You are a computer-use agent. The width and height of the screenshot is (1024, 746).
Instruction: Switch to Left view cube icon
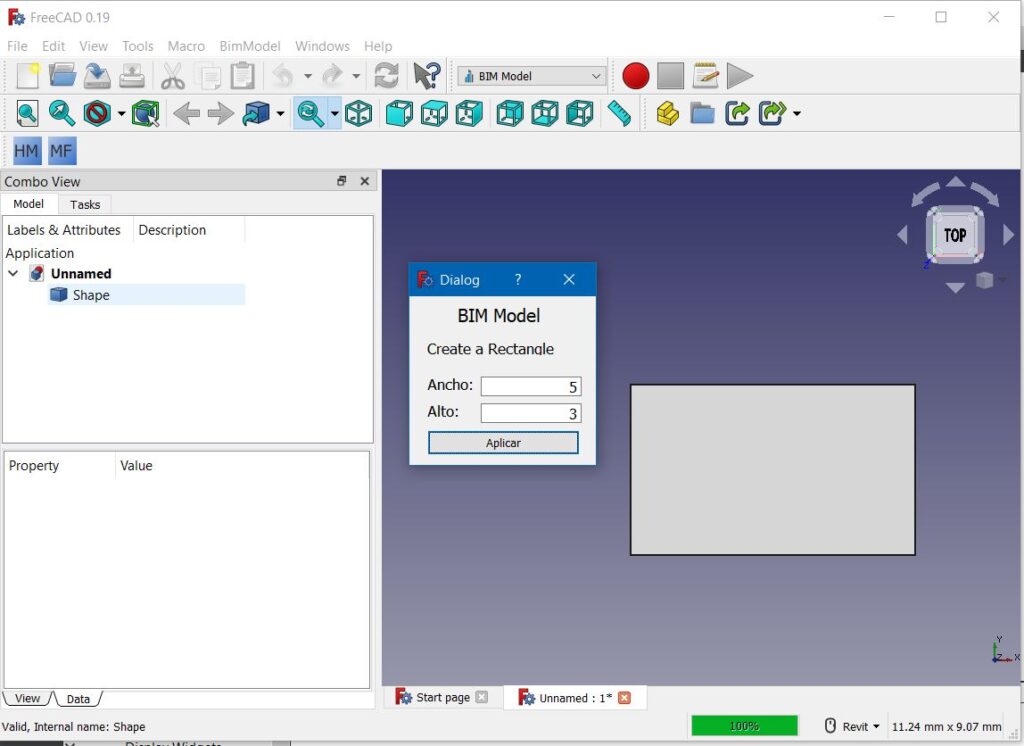click(x=580, y=114)
